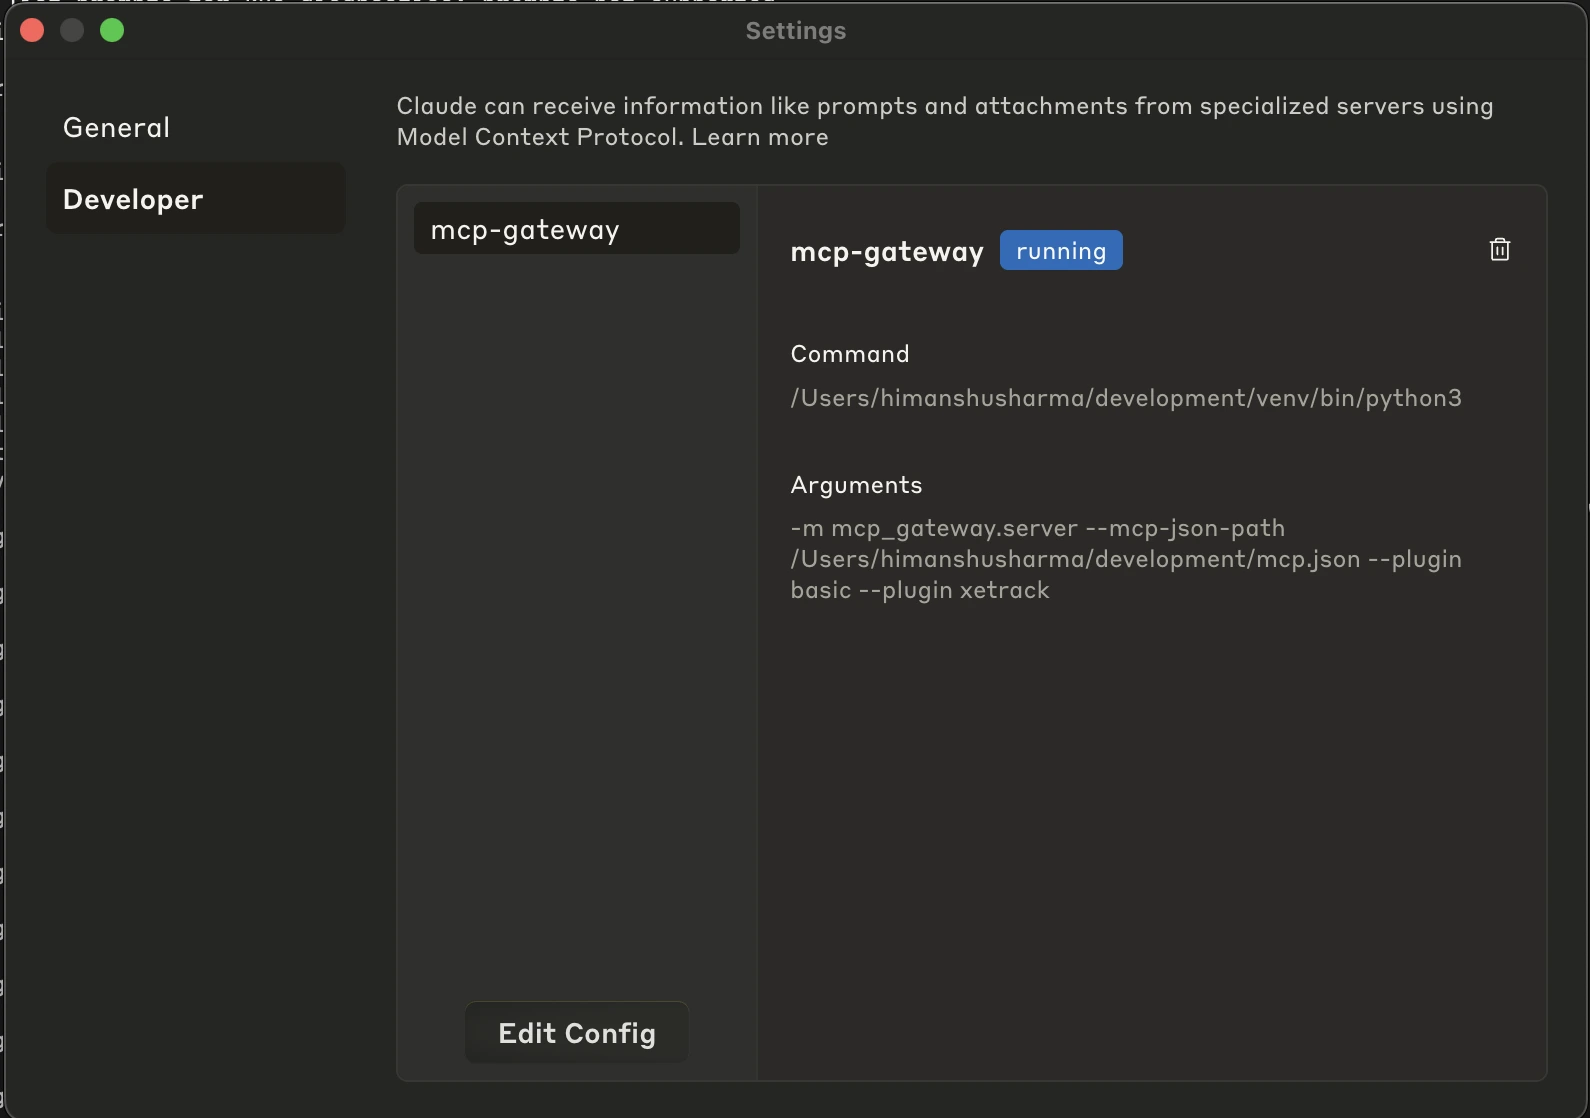Click the running status badge

click(x=1061, y=251)
